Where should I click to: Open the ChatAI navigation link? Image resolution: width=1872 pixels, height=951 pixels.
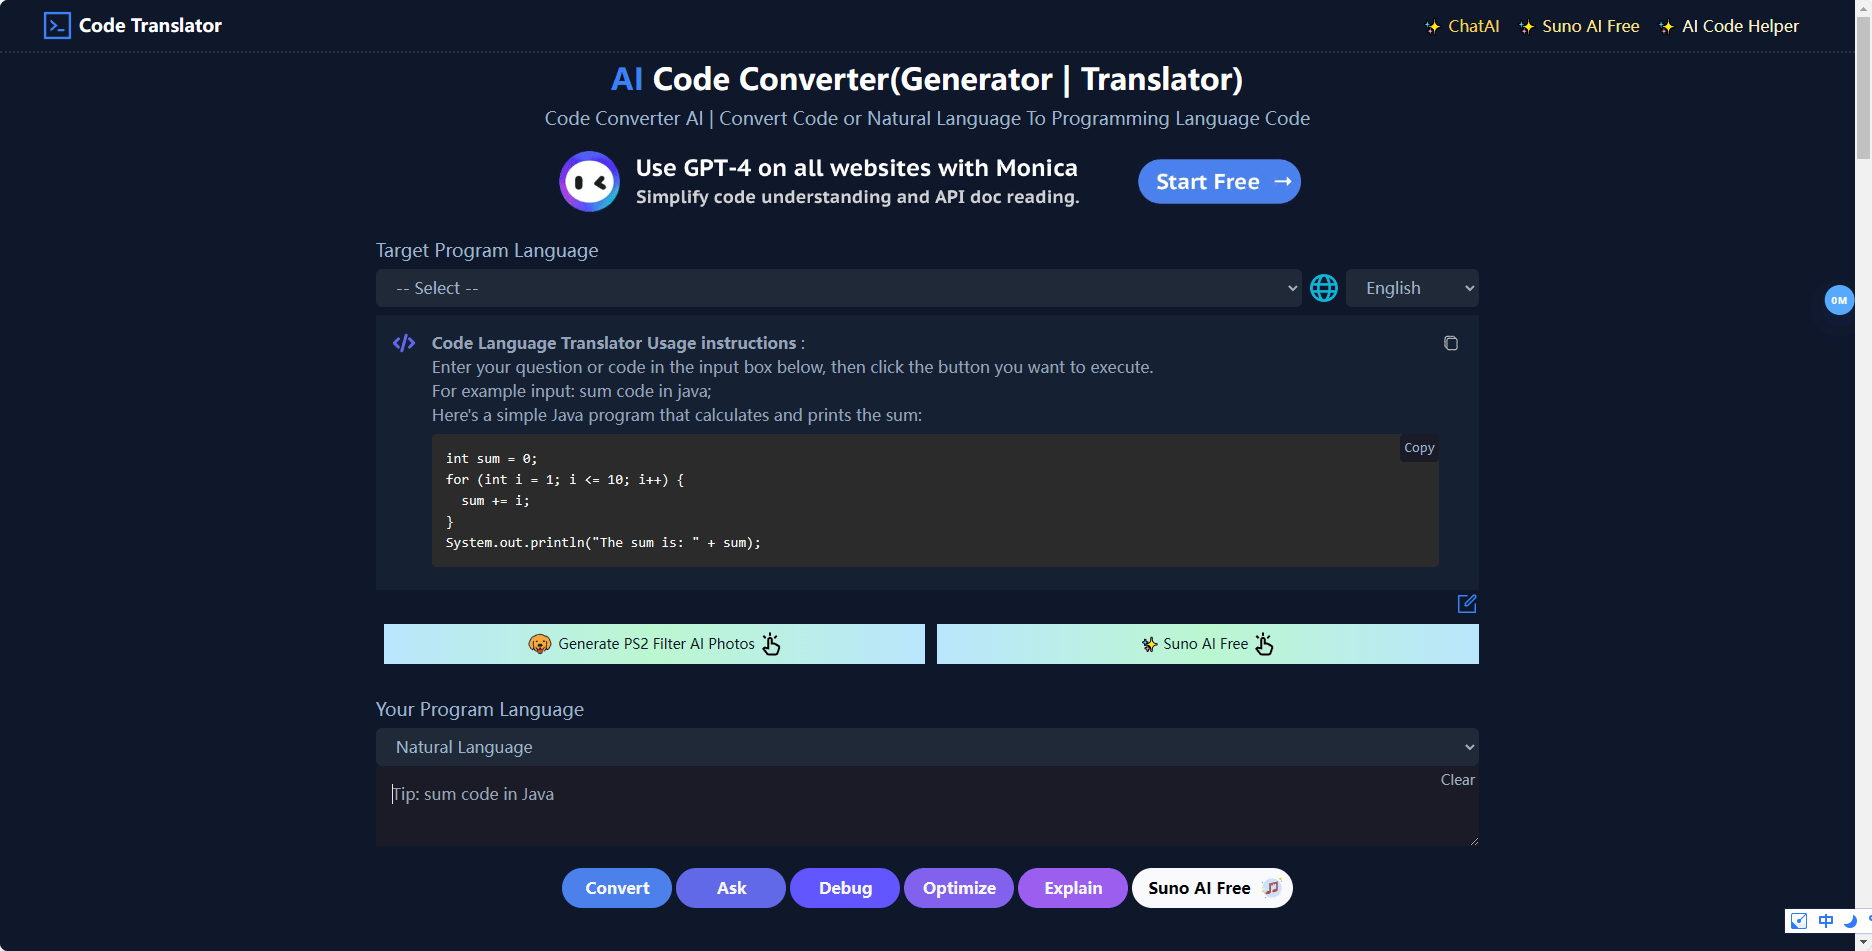1472,26
